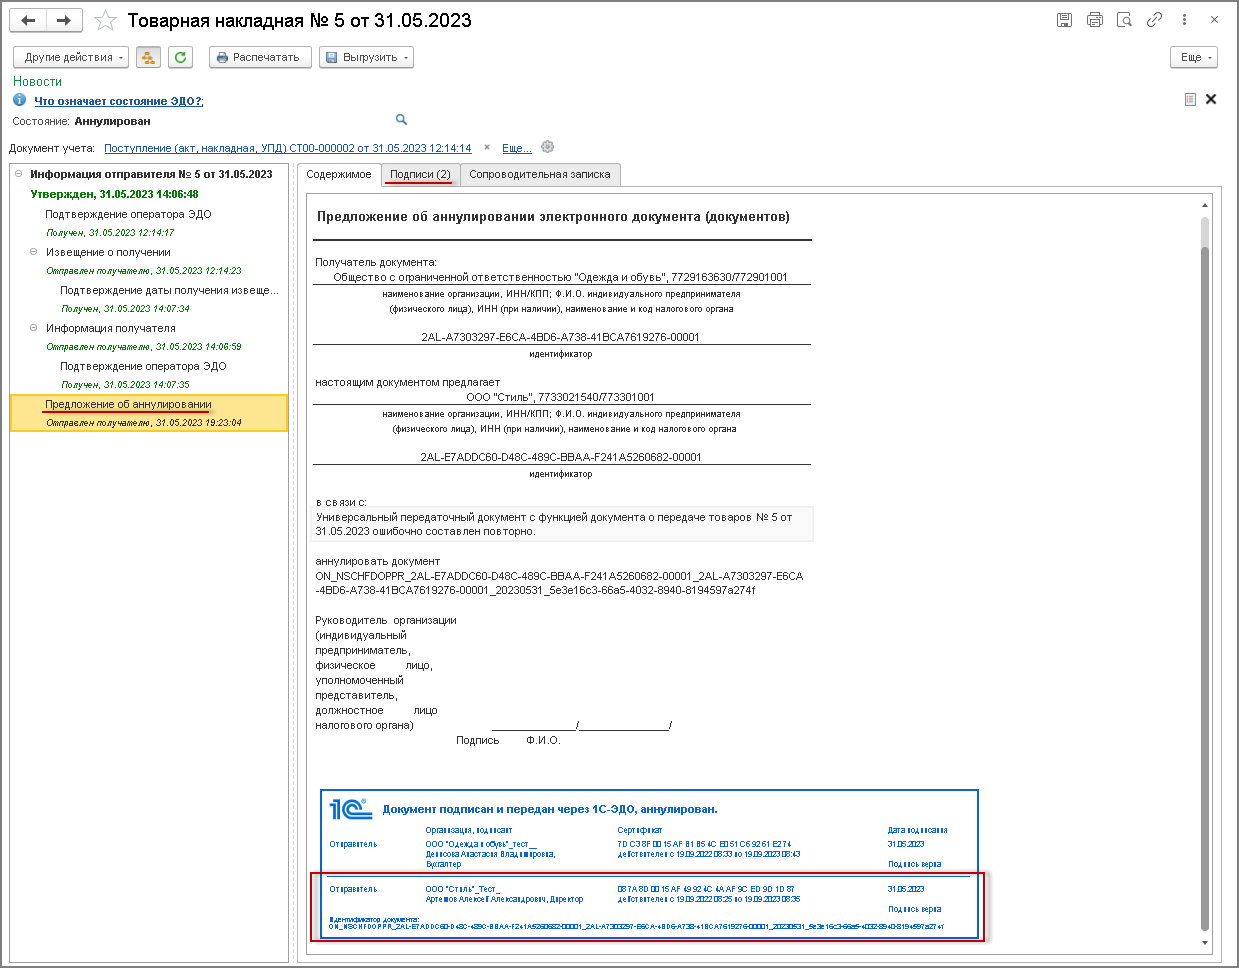The width and height of the screenshot is (1239, 968).
Task: Collapse the Извещение о получении node
Action: (x=33, y=251)
